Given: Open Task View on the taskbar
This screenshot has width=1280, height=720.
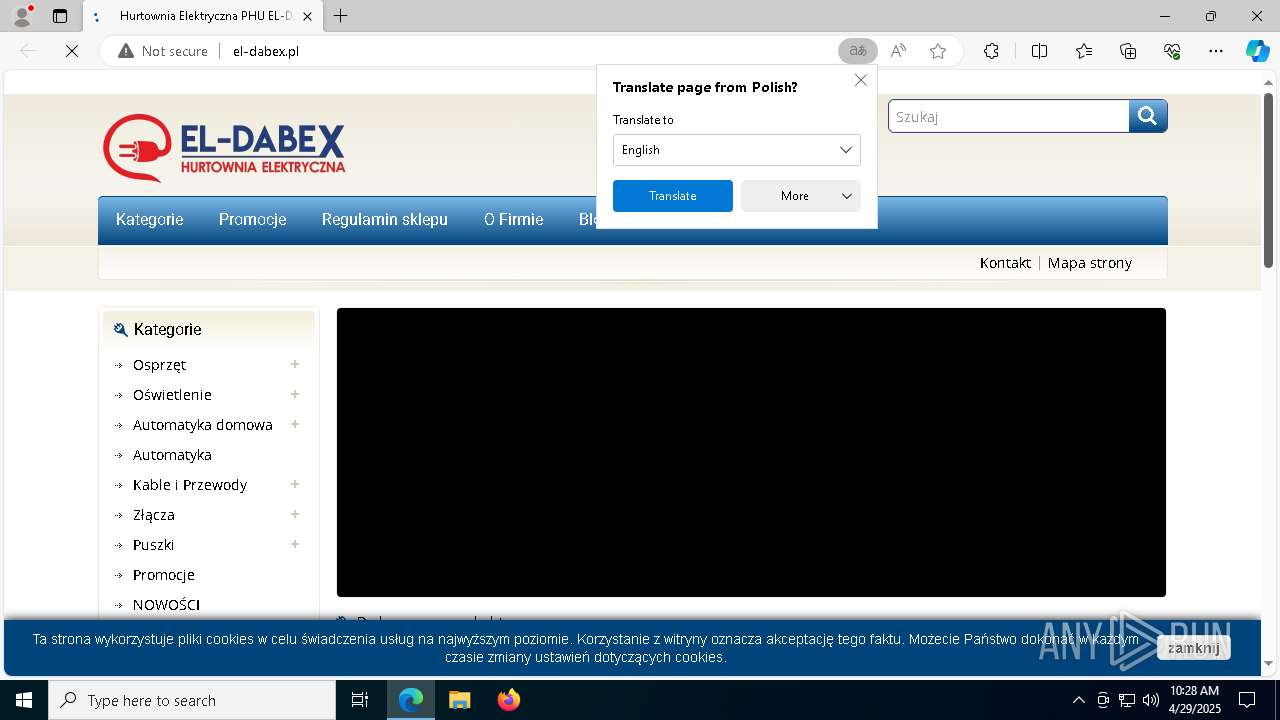Looking at the screenshot, I should pyautogui.click(x=360, y=700).
